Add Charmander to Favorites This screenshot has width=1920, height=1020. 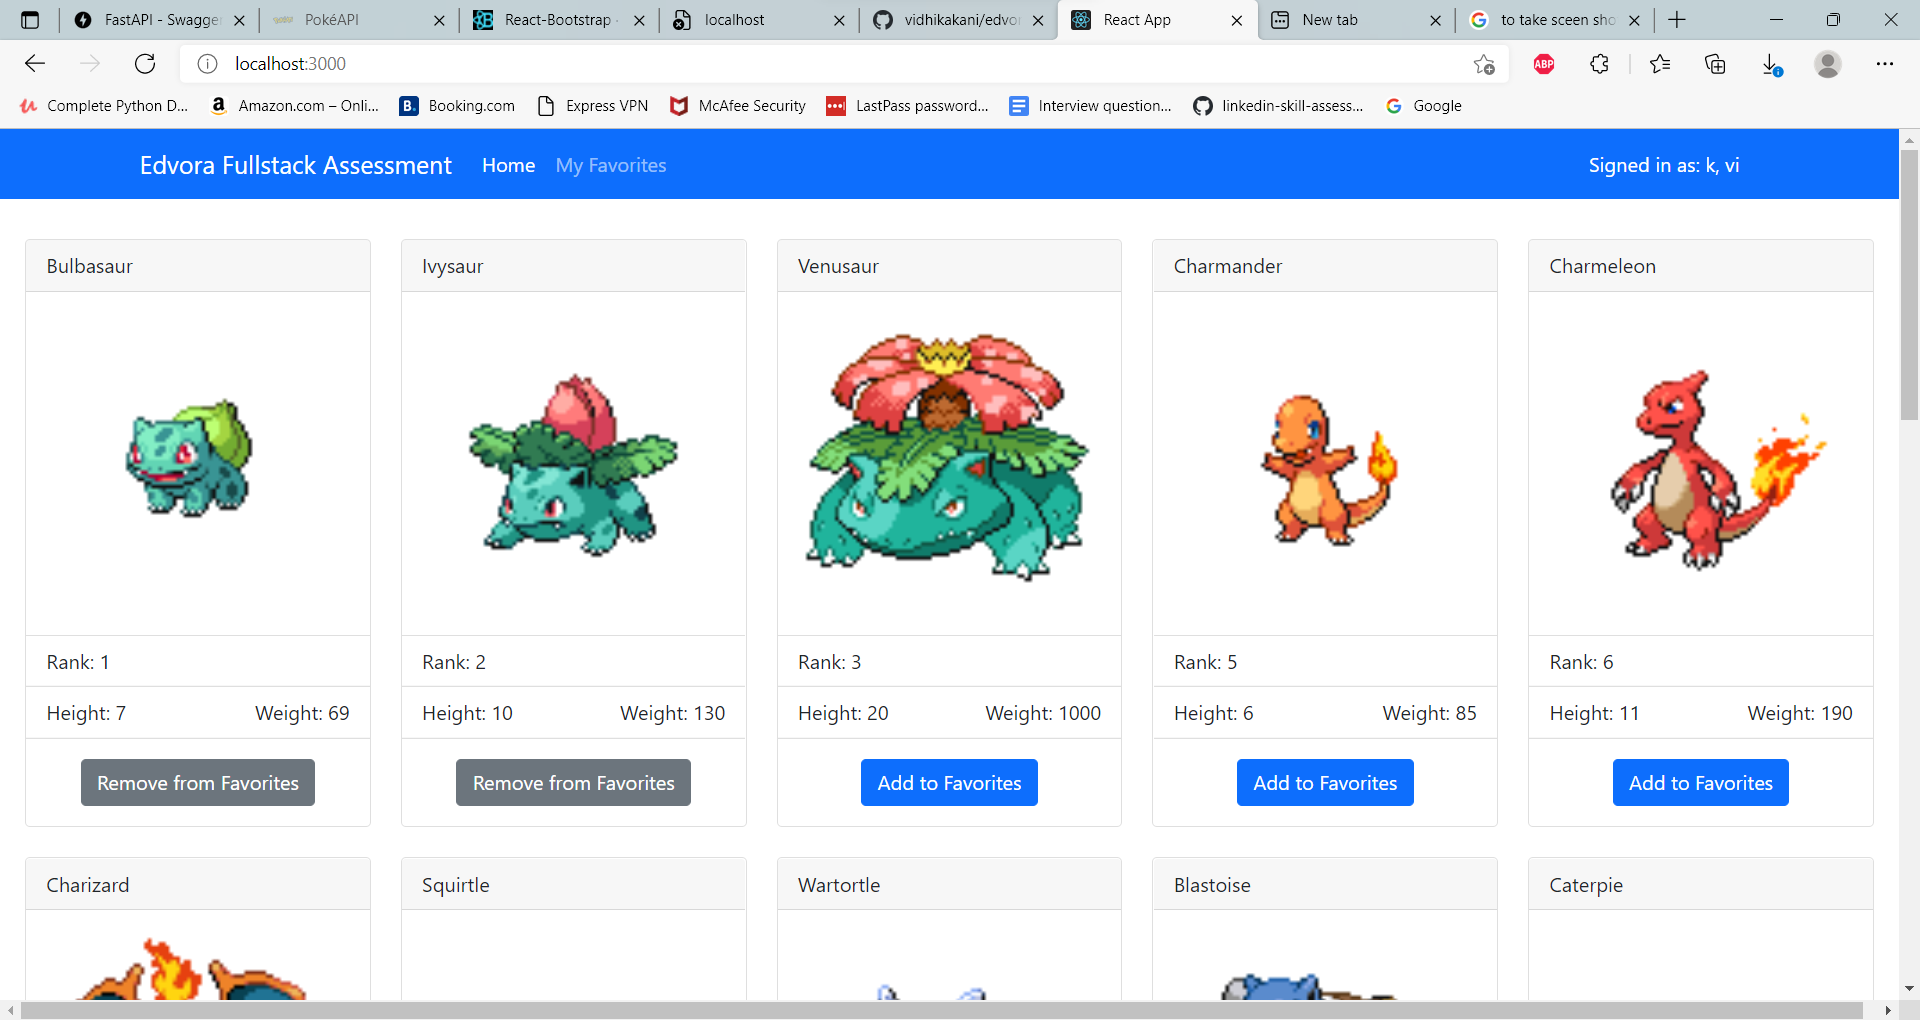click(1324, 782)
